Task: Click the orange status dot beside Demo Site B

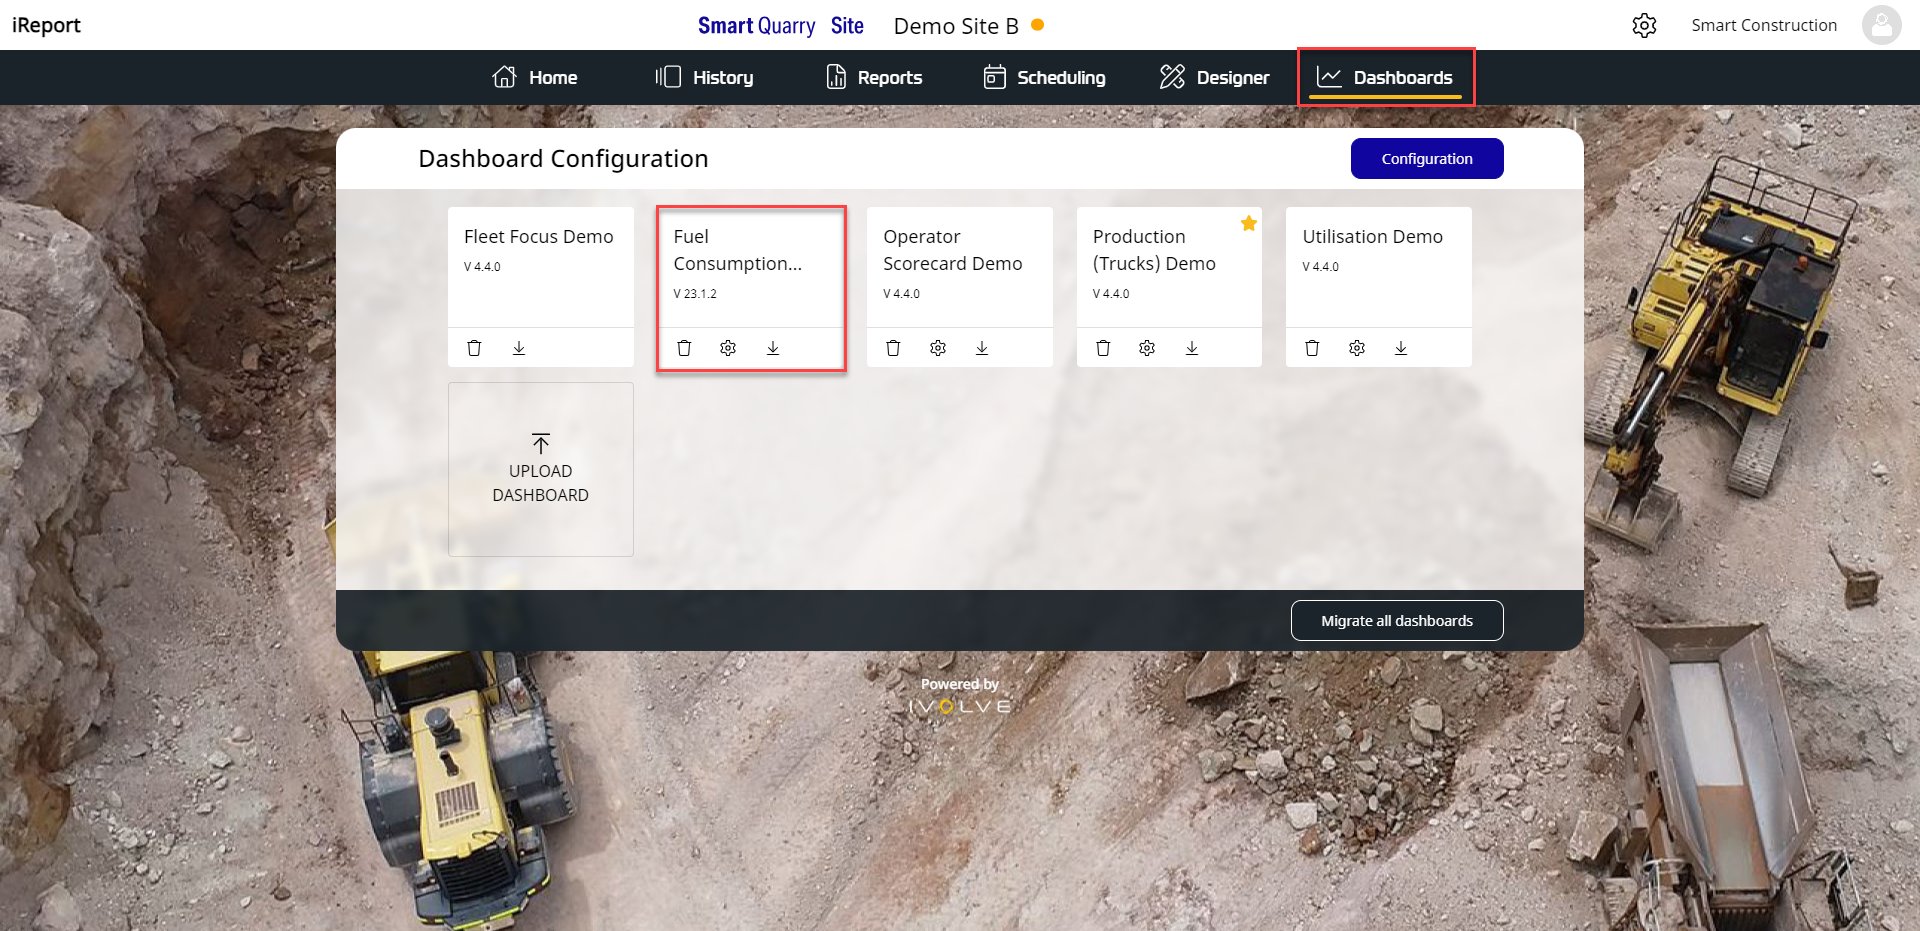Action: point(1038,25)
